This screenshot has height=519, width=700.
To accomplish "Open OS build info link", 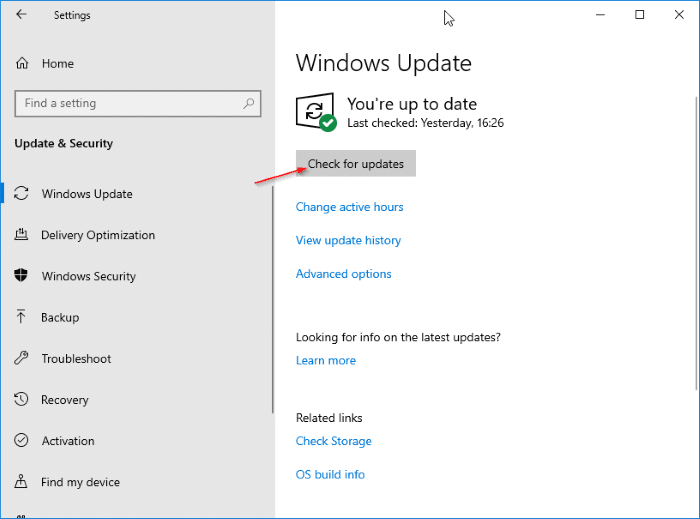I will pyautogui.click(x=330, y=474).
